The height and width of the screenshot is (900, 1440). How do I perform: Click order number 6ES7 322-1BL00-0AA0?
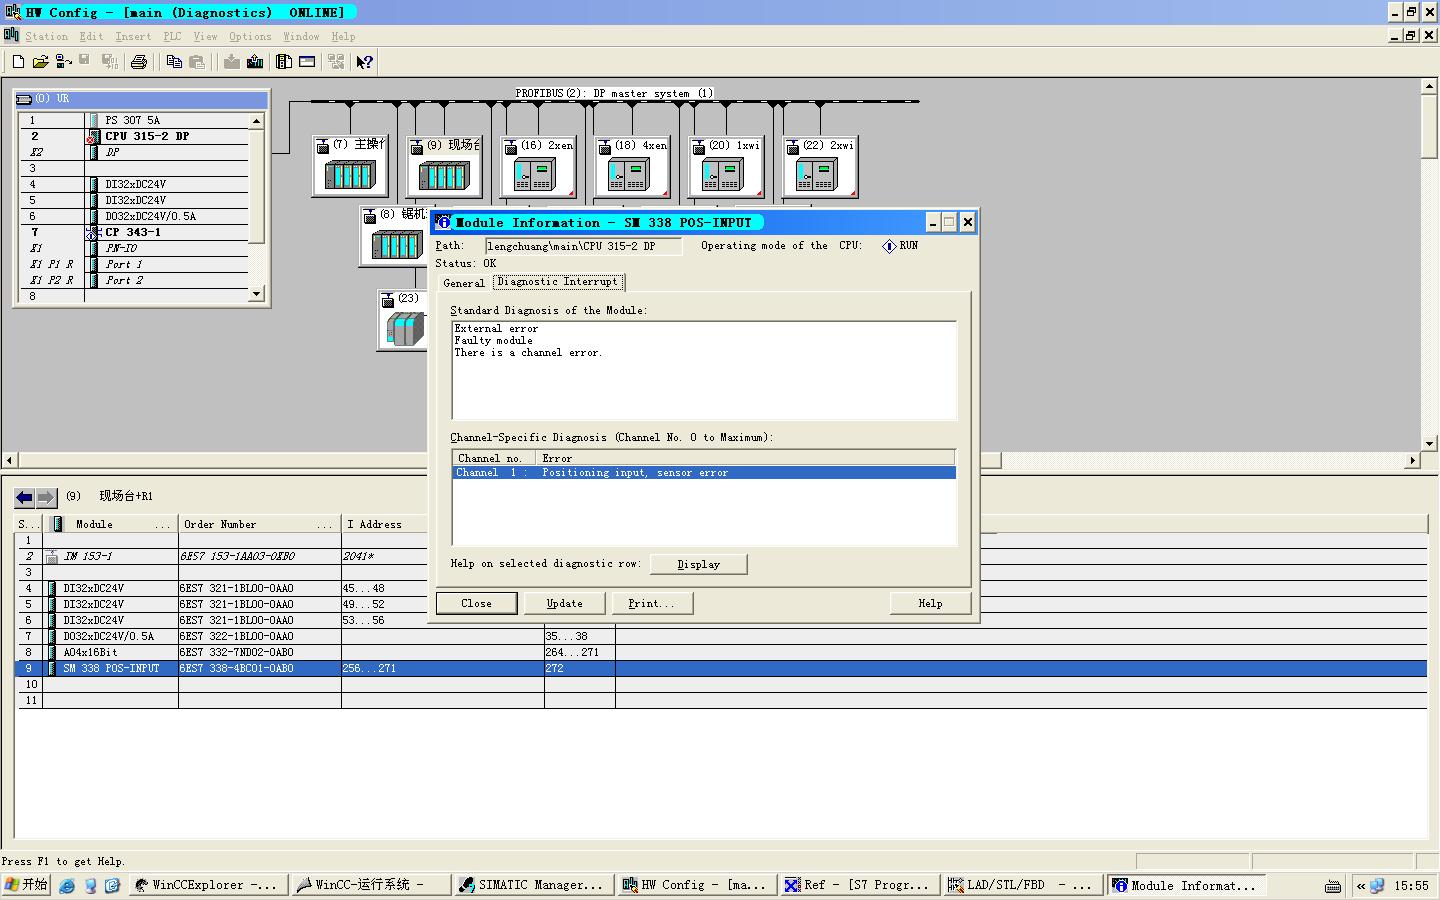(x=238, y=636)
